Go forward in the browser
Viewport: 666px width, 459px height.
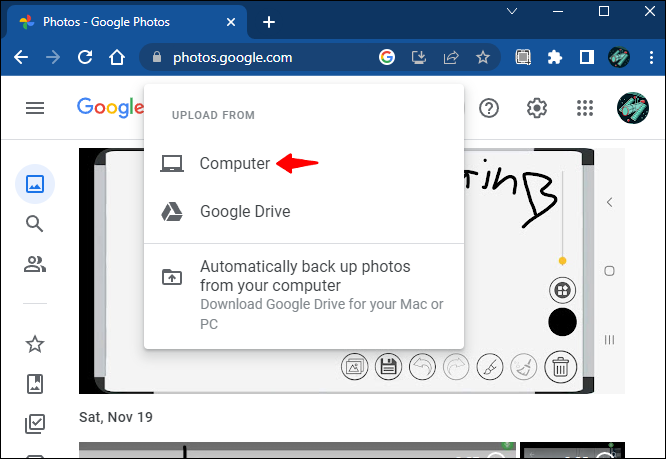(x=53, y=57)
